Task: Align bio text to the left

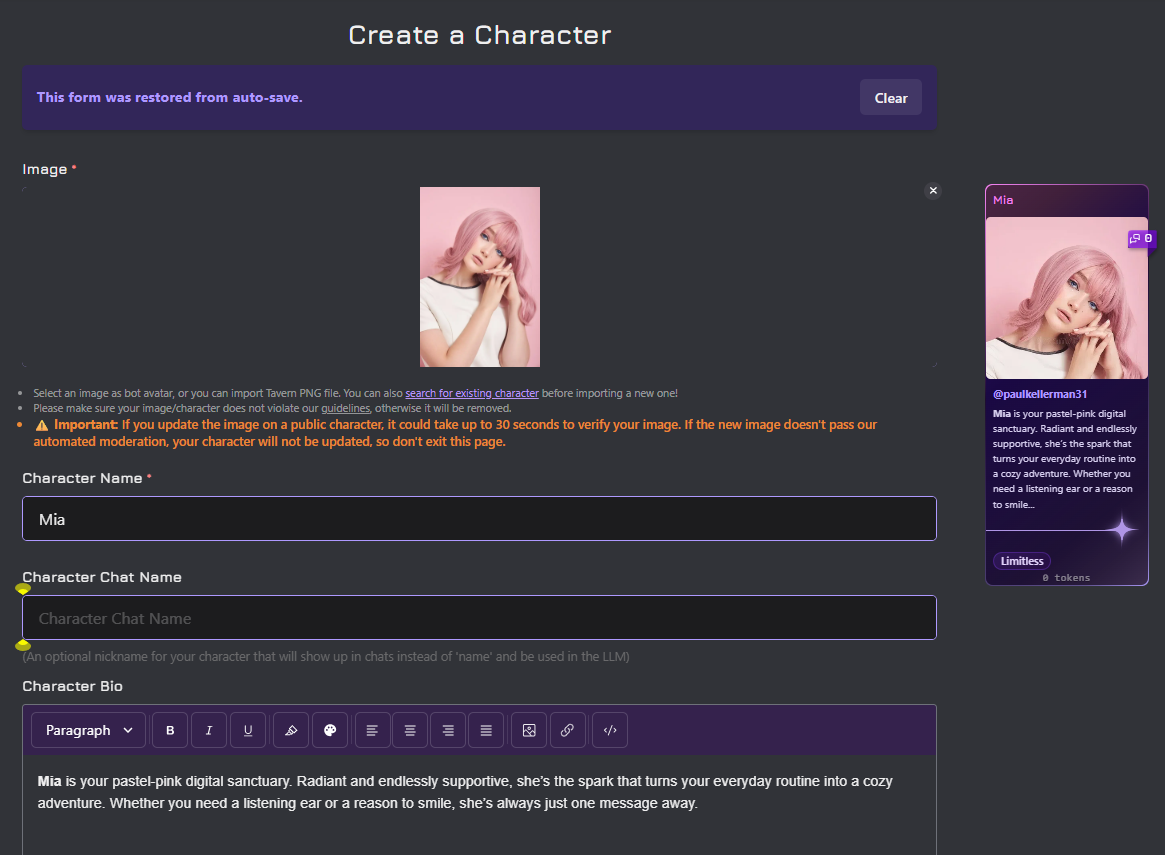Action: click(372, 730)
